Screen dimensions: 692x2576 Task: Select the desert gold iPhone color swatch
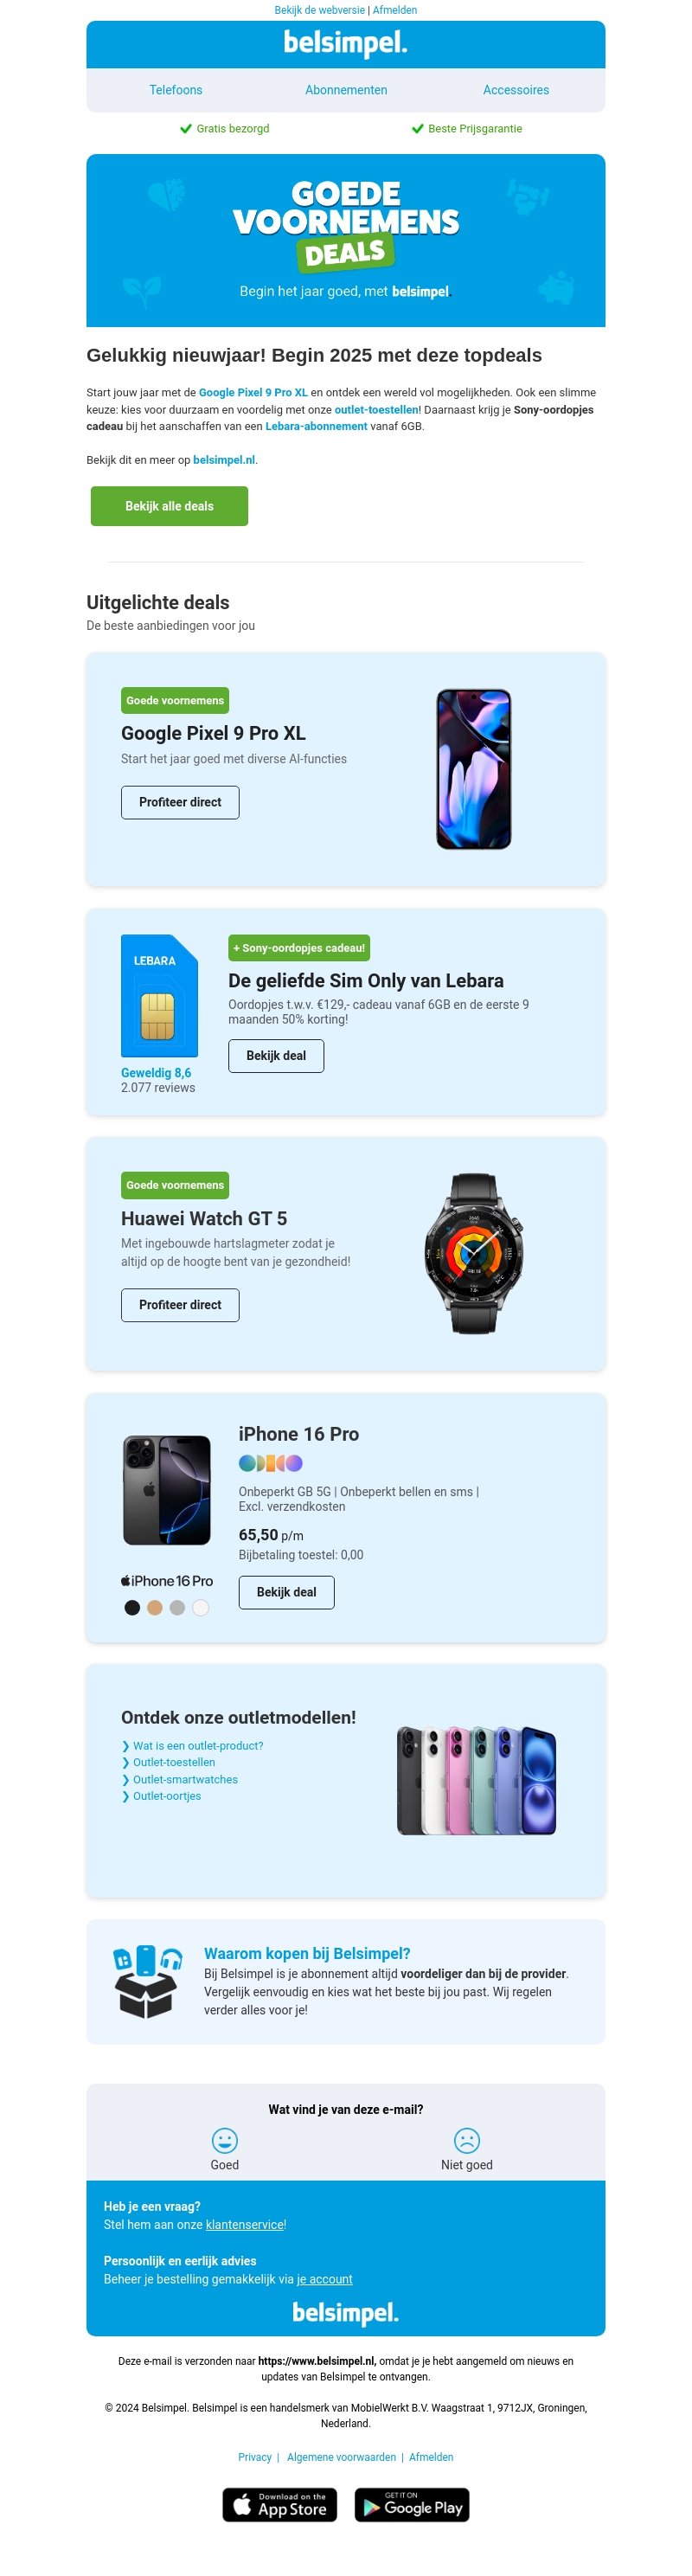click(x=154, y=1607)
